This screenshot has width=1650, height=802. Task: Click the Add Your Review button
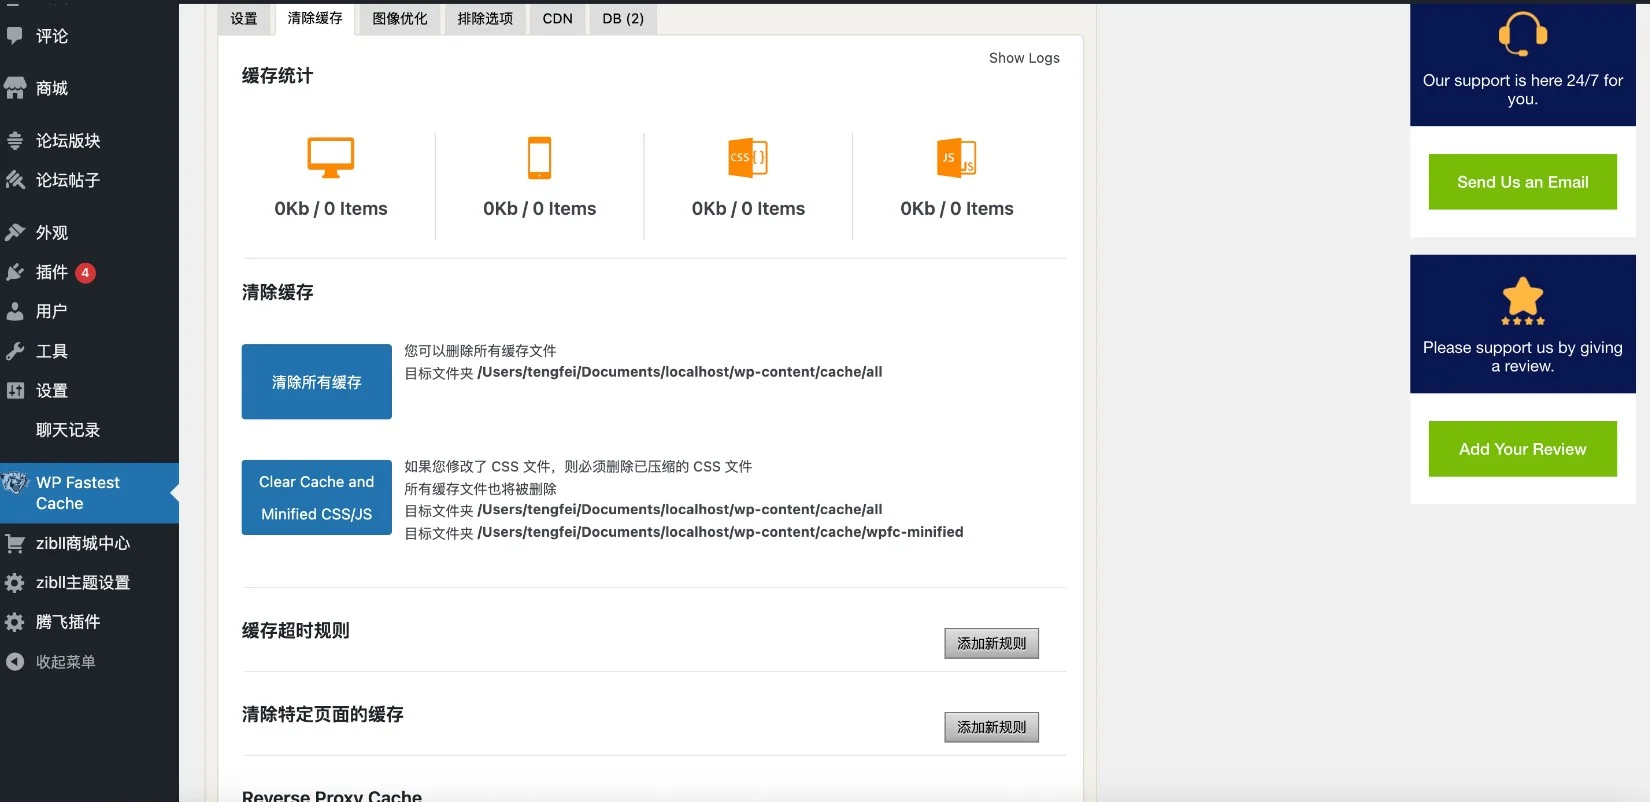1523,449
